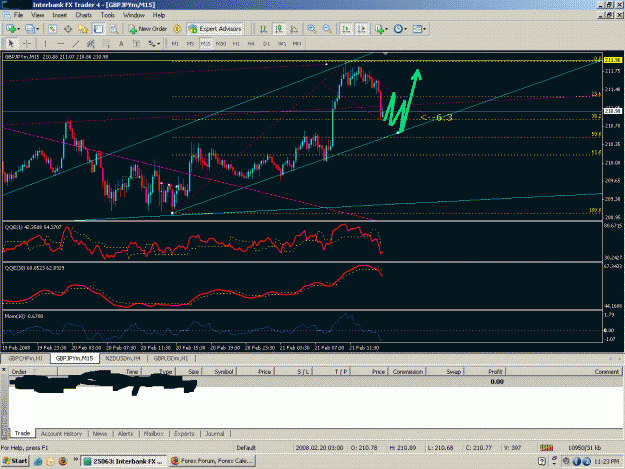Open the Charts menu

click(x=84, y=15)
